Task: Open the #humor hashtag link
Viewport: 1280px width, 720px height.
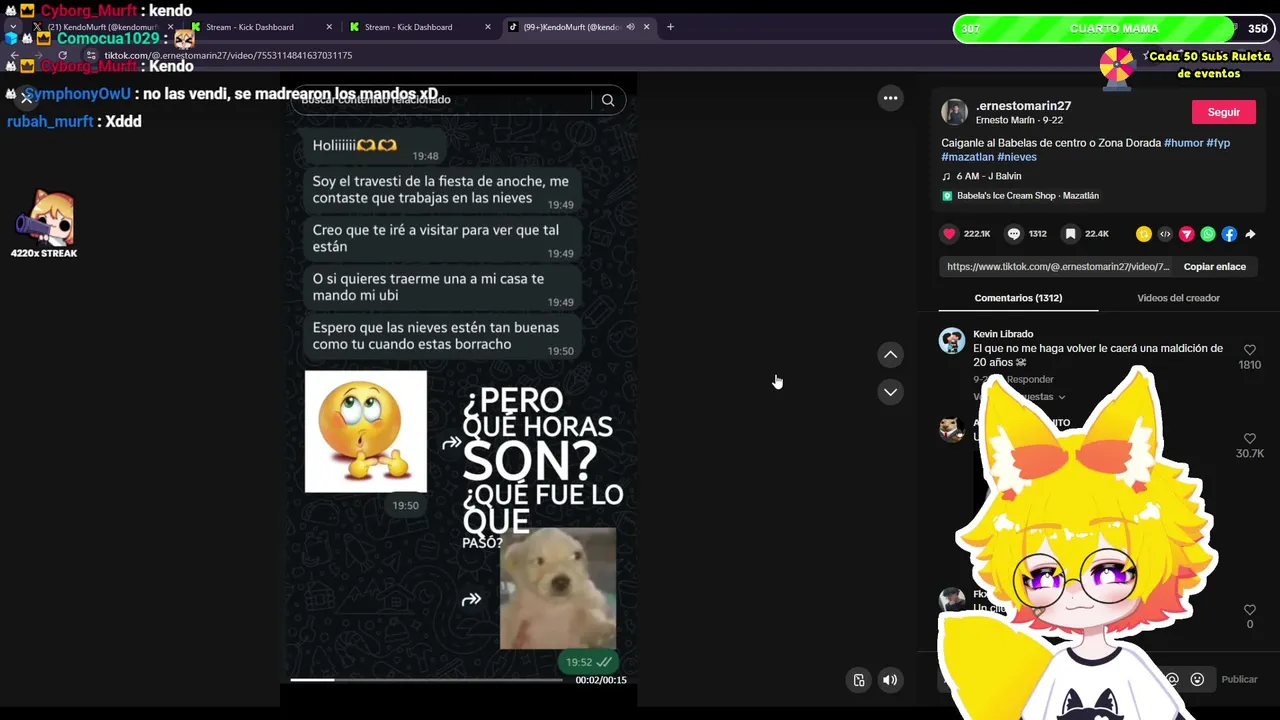Action: pyautogui.click(x=1183, y=143)
